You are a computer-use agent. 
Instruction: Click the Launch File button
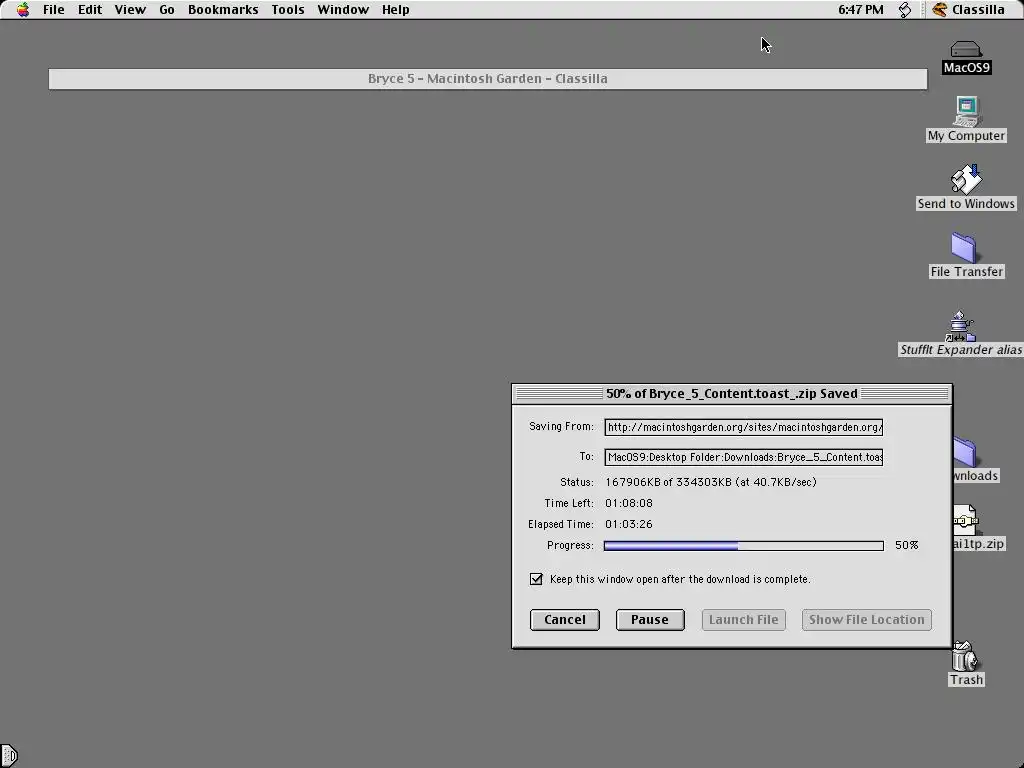point(743,620)
